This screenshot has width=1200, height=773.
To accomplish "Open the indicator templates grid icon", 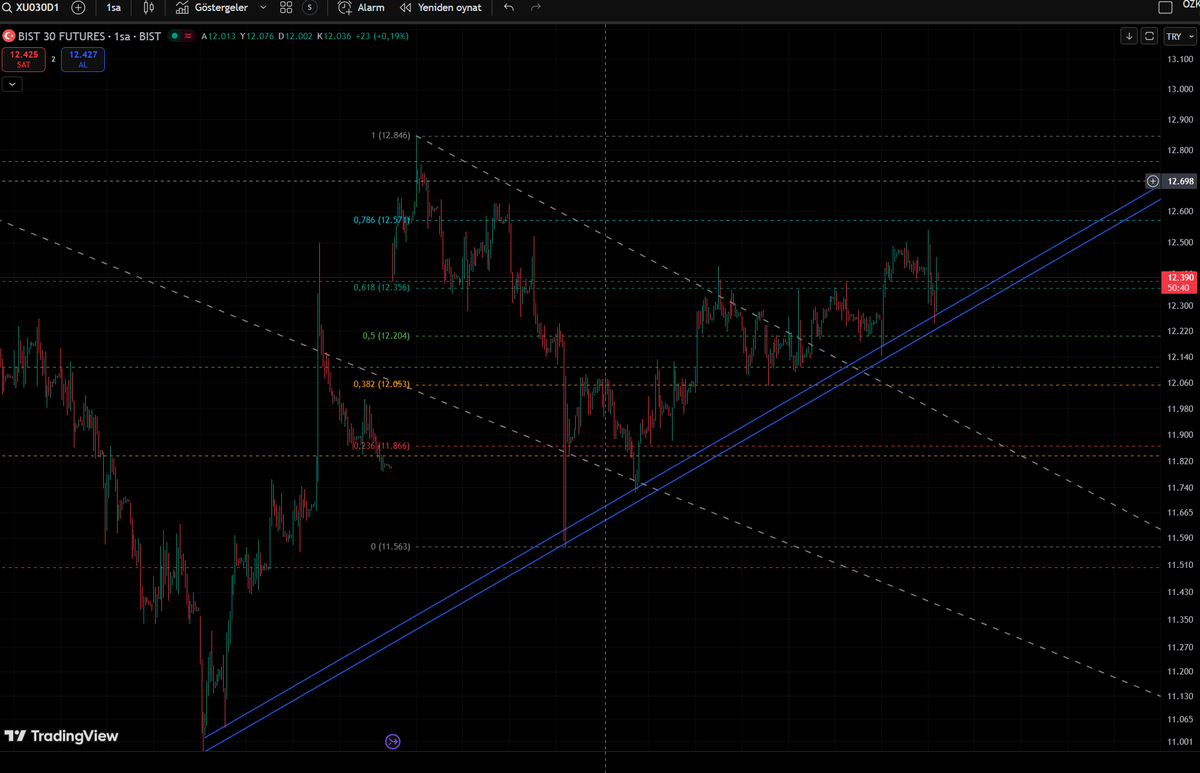I will 286,7.
